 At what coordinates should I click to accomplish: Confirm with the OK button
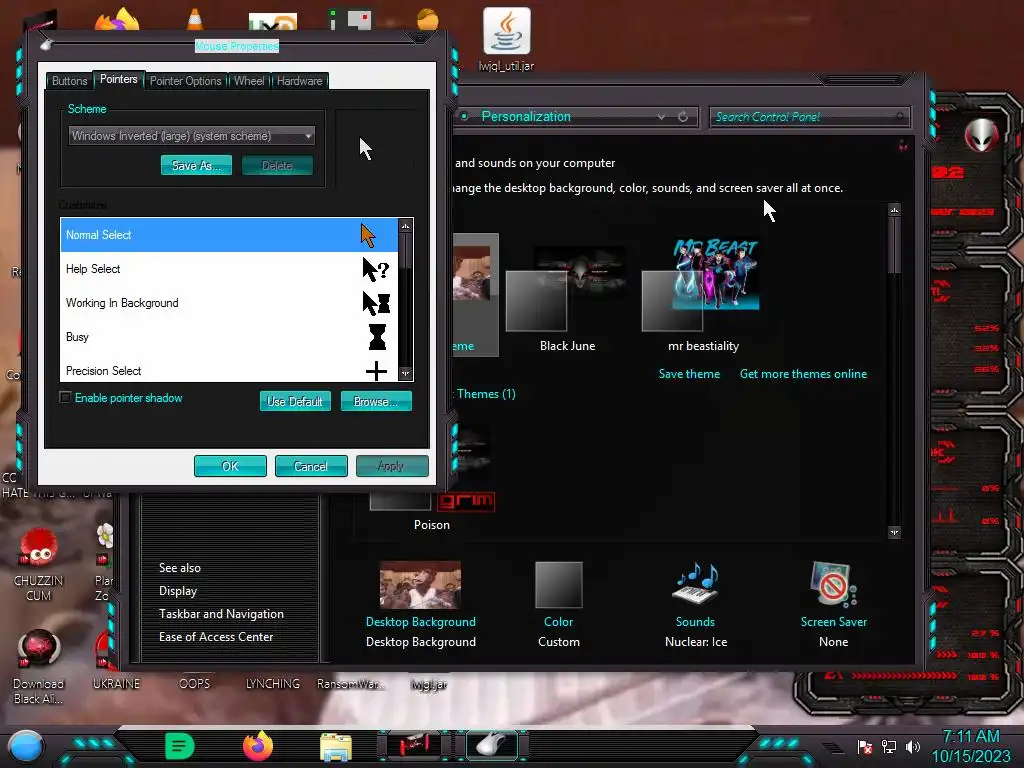pyautogui.click(x=230, y=466)
